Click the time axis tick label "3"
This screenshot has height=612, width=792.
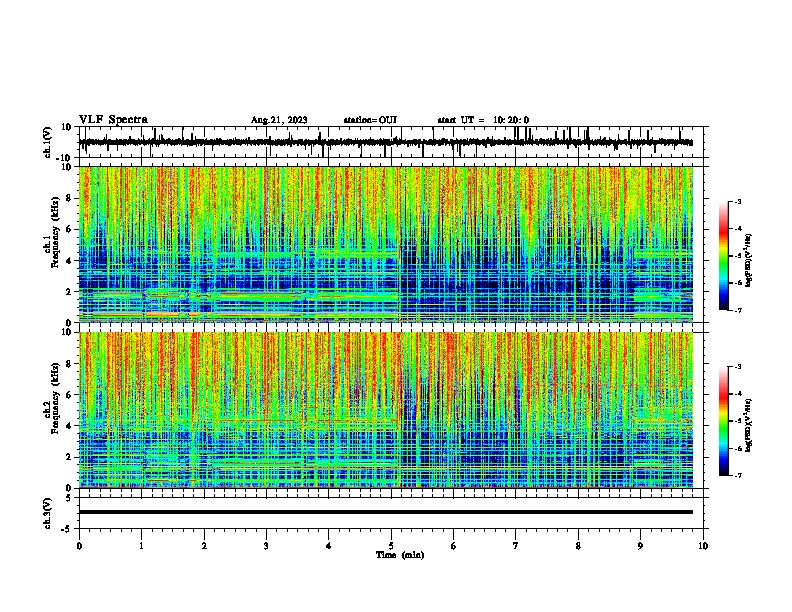pyautogui.click(x=266, y=546)
